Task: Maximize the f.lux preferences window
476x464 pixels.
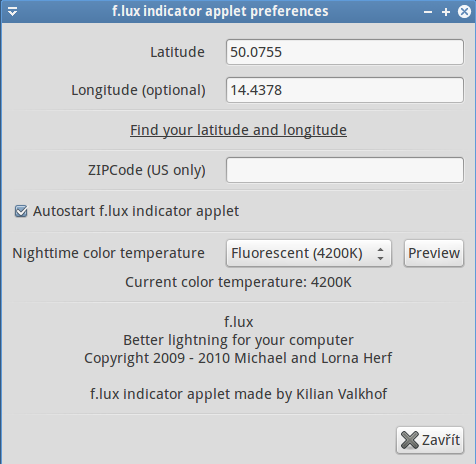Action: tap(446, 12)
